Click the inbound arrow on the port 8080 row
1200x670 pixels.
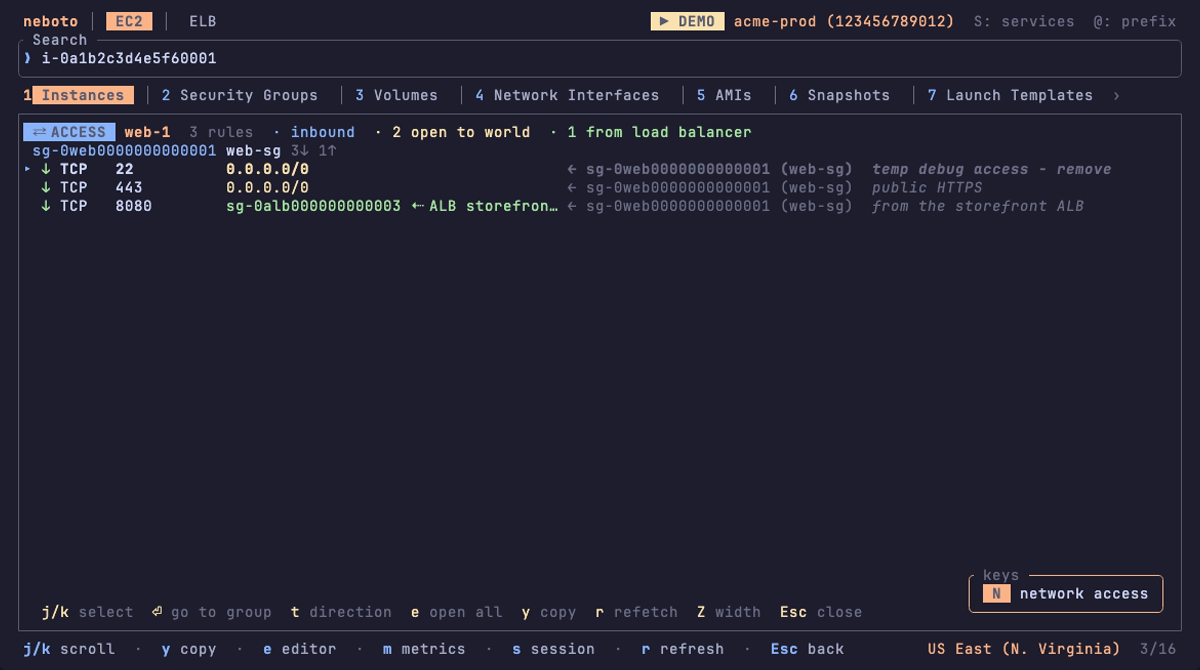[46, 206]
